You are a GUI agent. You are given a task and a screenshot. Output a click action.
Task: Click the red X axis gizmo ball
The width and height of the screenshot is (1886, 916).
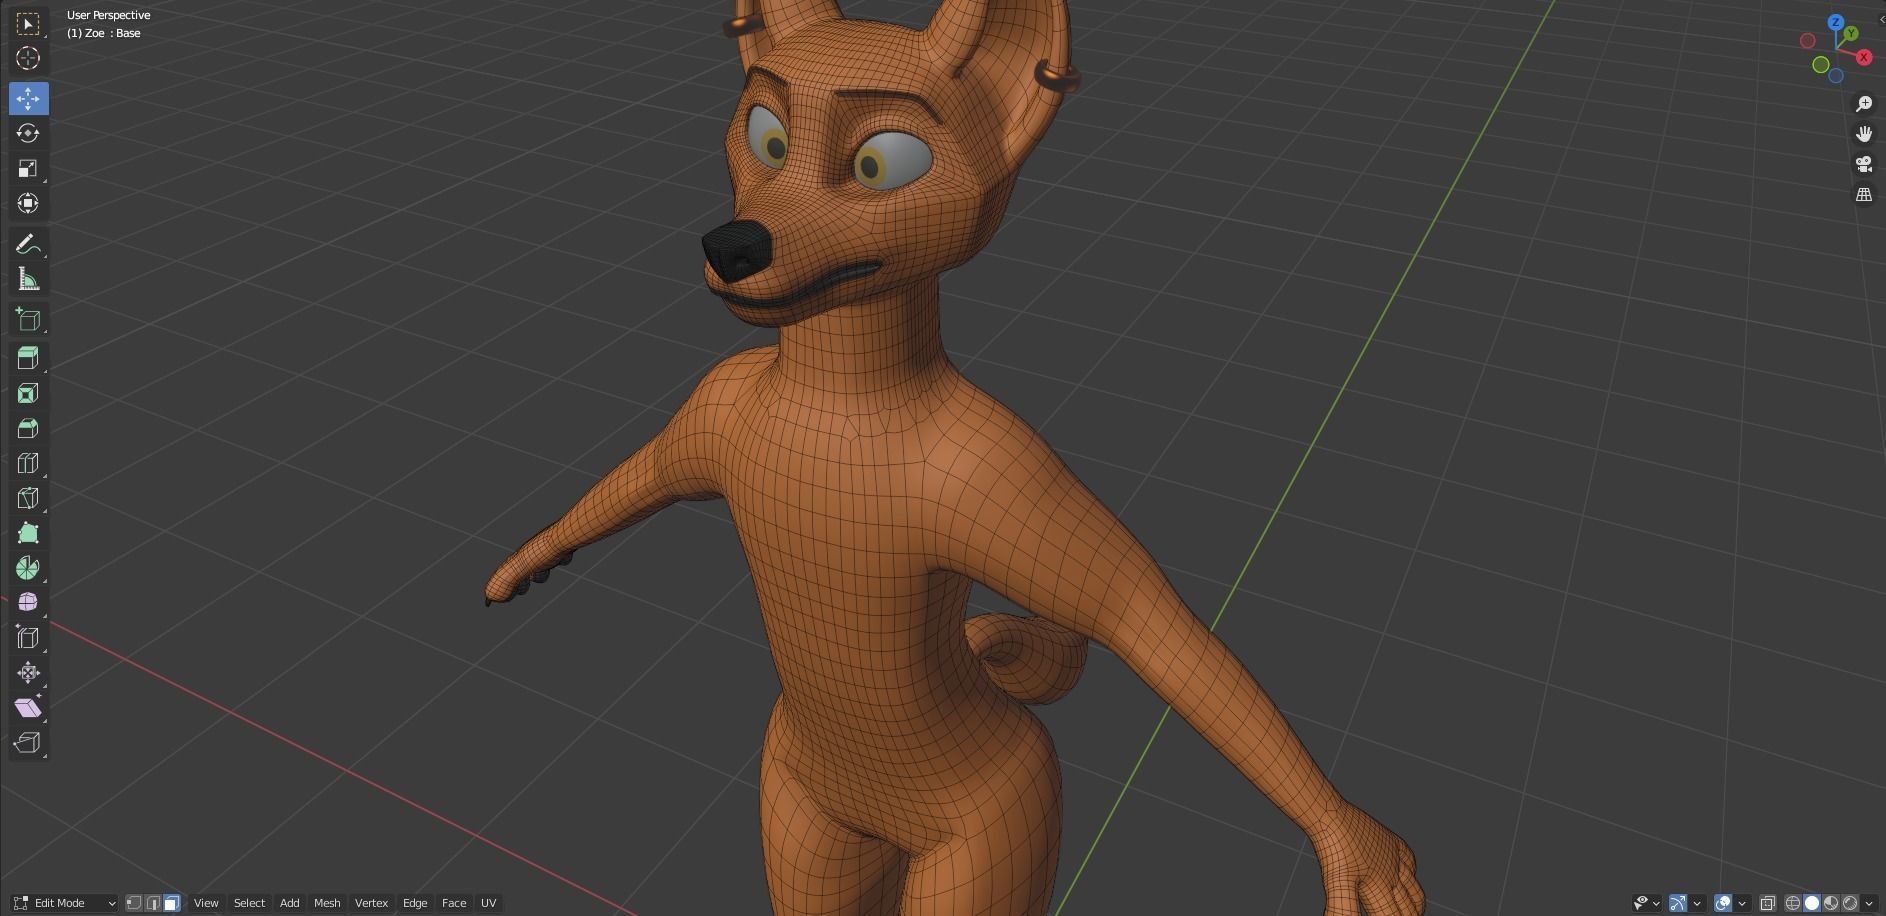[x=1864, y=57]
